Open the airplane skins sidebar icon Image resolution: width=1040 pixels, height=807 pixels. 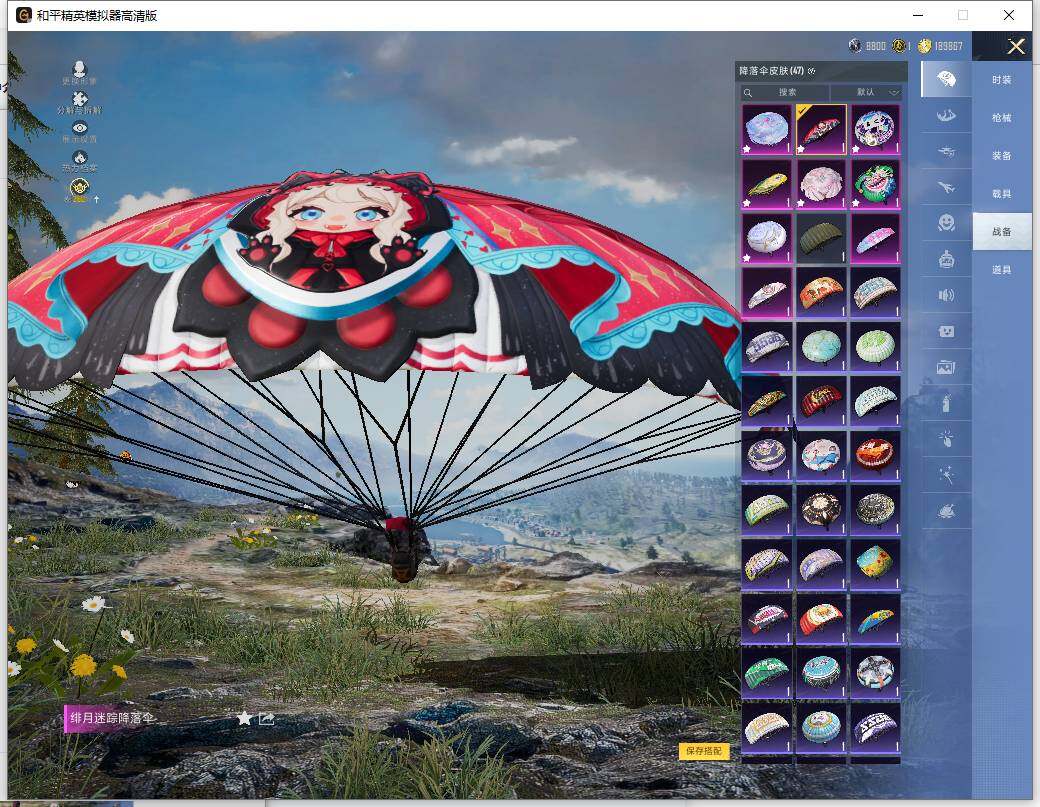[946, 187]
